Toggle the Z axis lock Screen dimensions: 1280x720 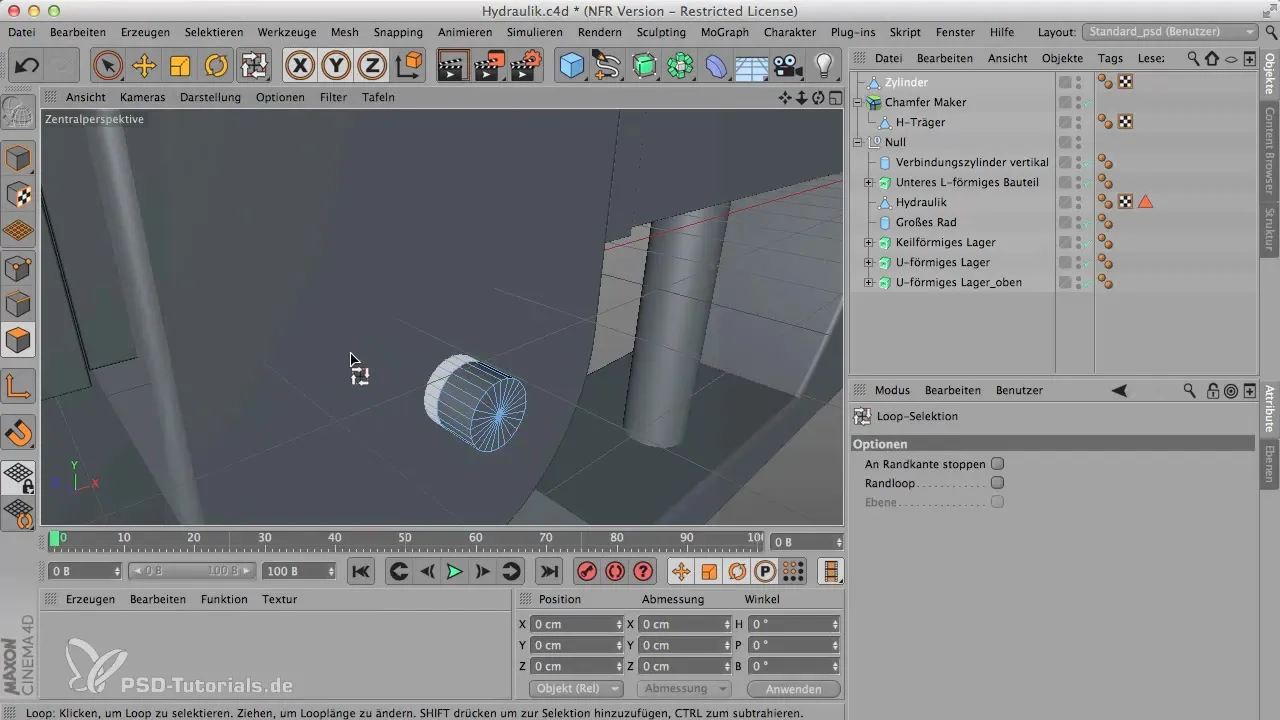point(372,67)
